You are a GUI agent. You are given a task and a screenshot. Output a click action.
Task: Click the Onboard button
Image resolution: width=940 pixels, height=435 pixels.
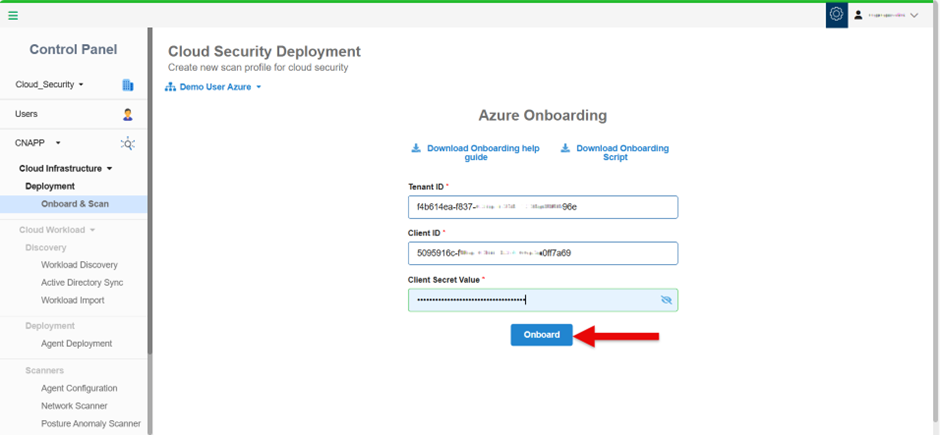coord(541,335)
